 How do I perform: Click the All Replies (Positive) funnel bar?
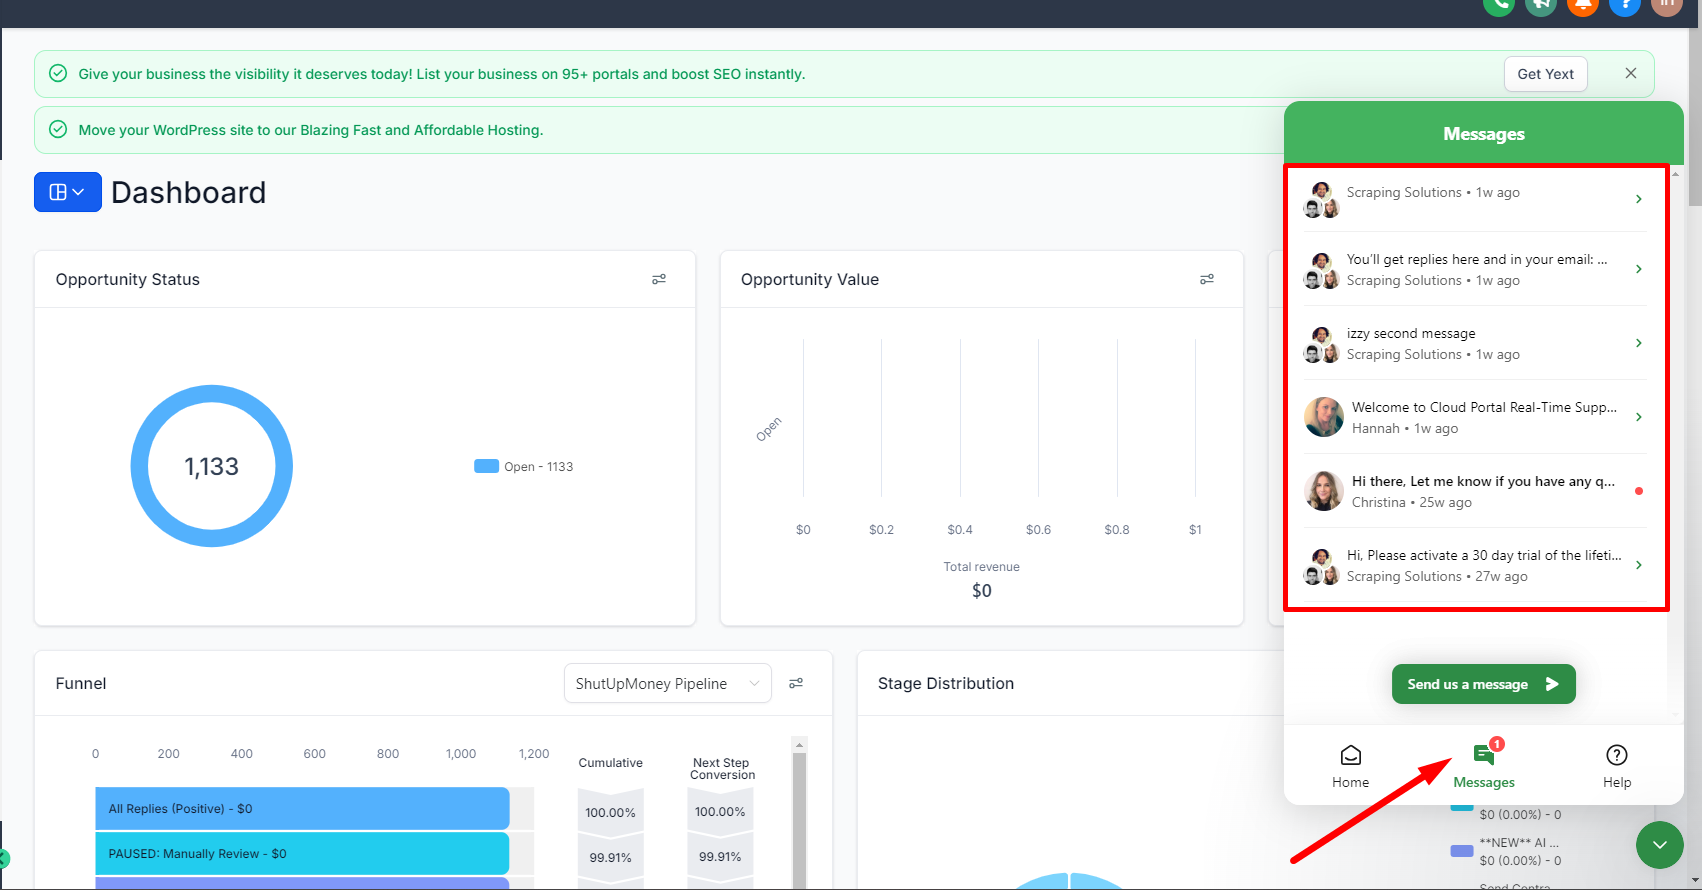point(302,808)
